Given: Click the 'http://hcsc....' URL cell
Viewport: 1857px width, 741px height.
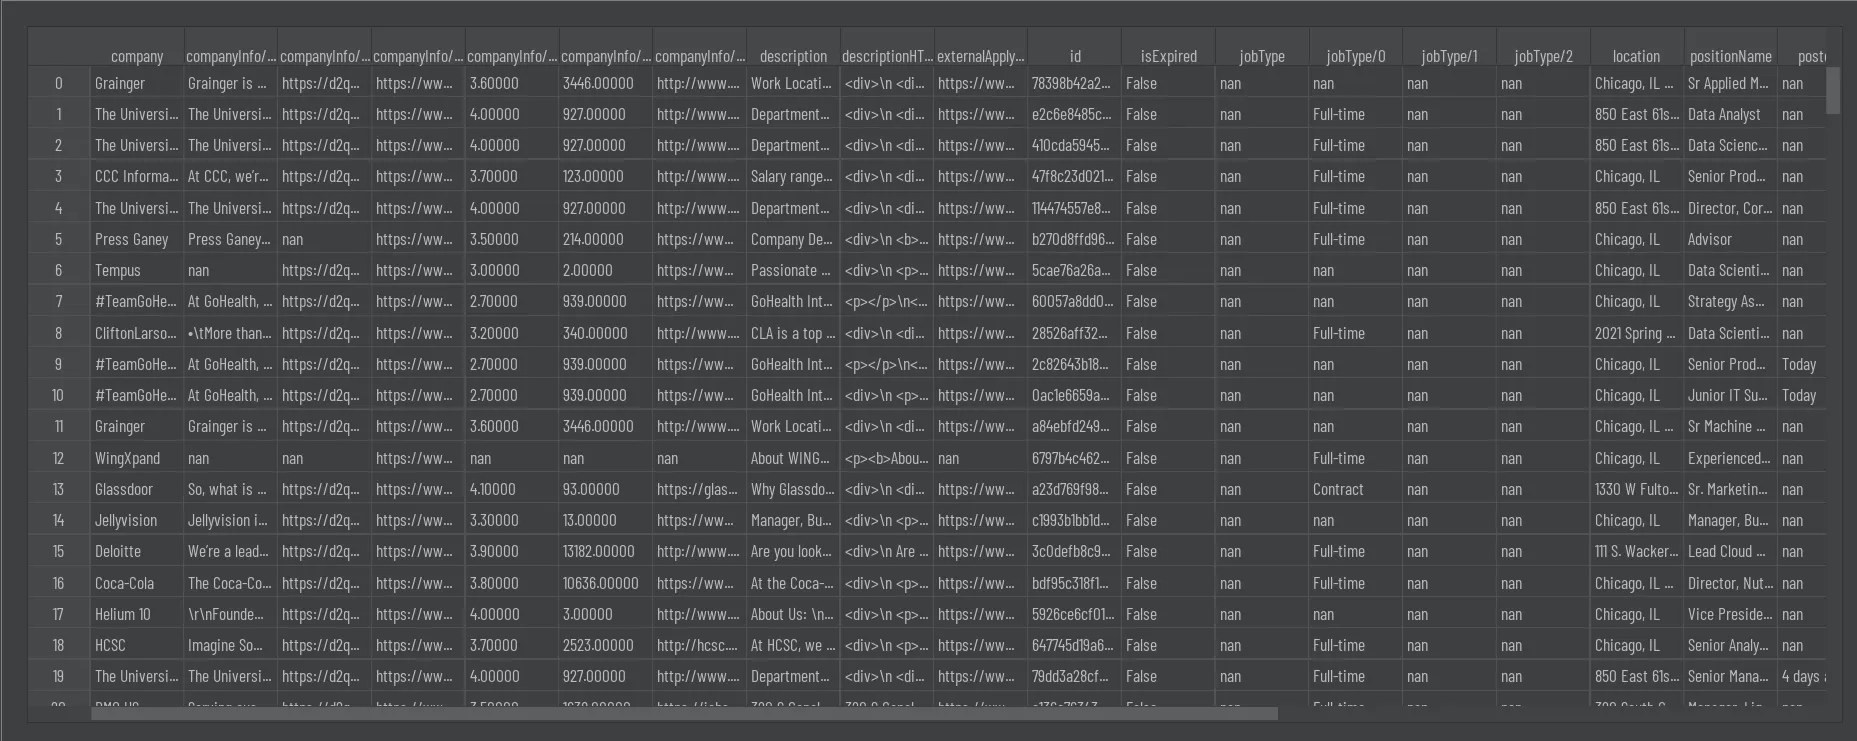Looking at the screenshot, I should pos(699,645).
